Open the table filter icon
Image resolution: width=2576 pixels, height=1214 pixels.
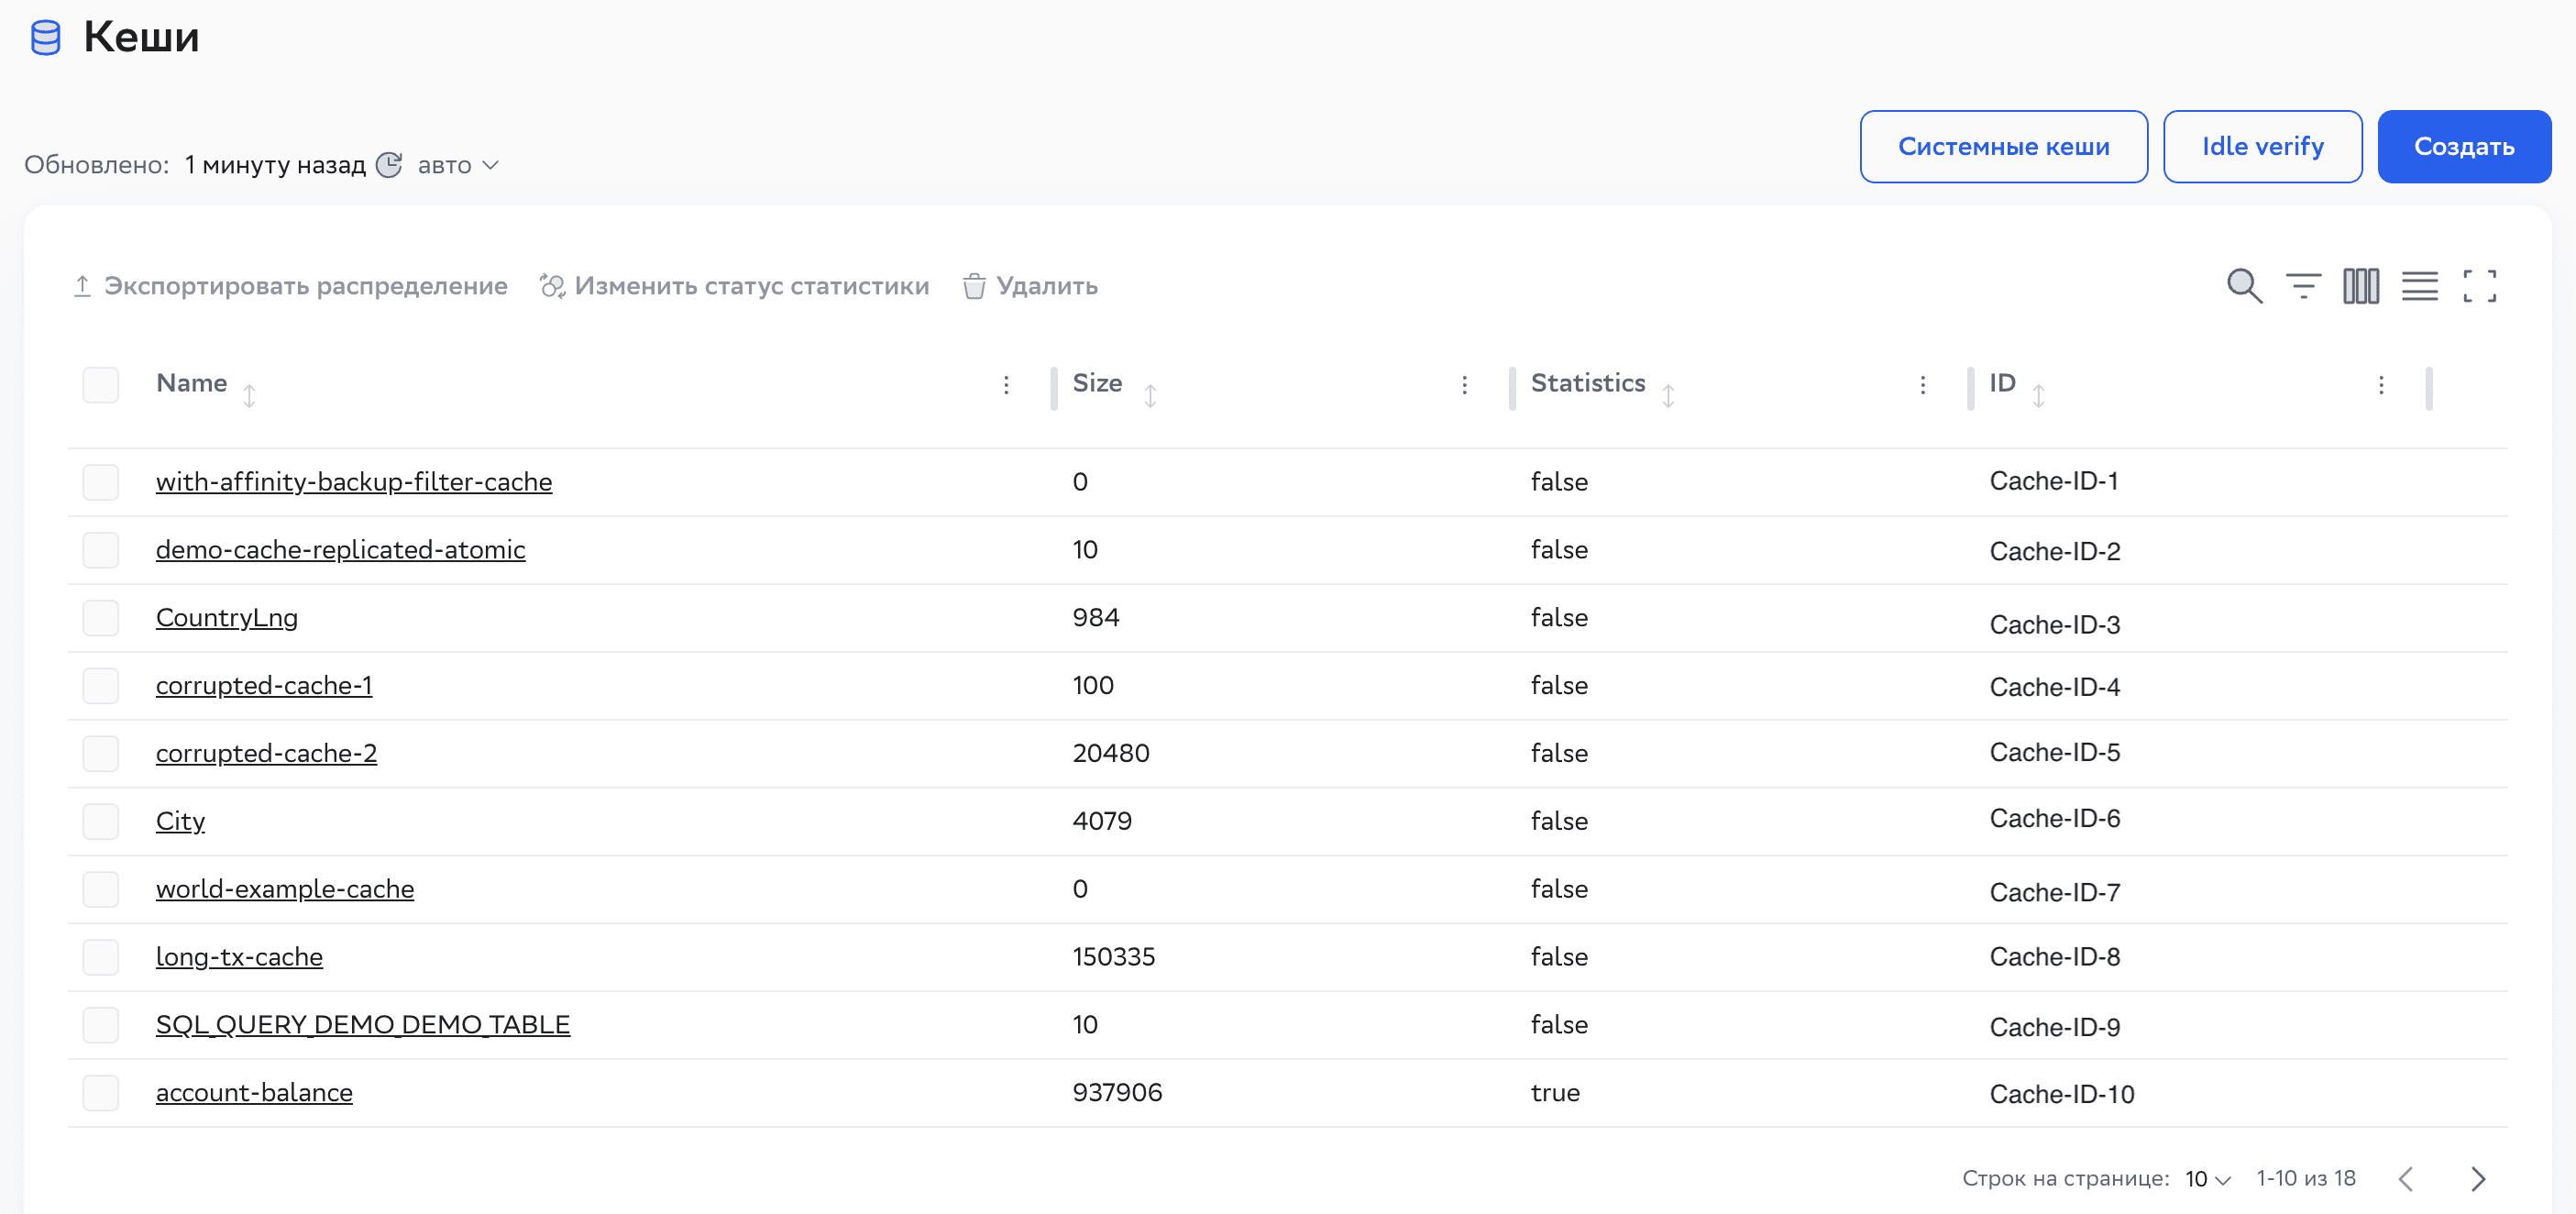[2303, 286]
